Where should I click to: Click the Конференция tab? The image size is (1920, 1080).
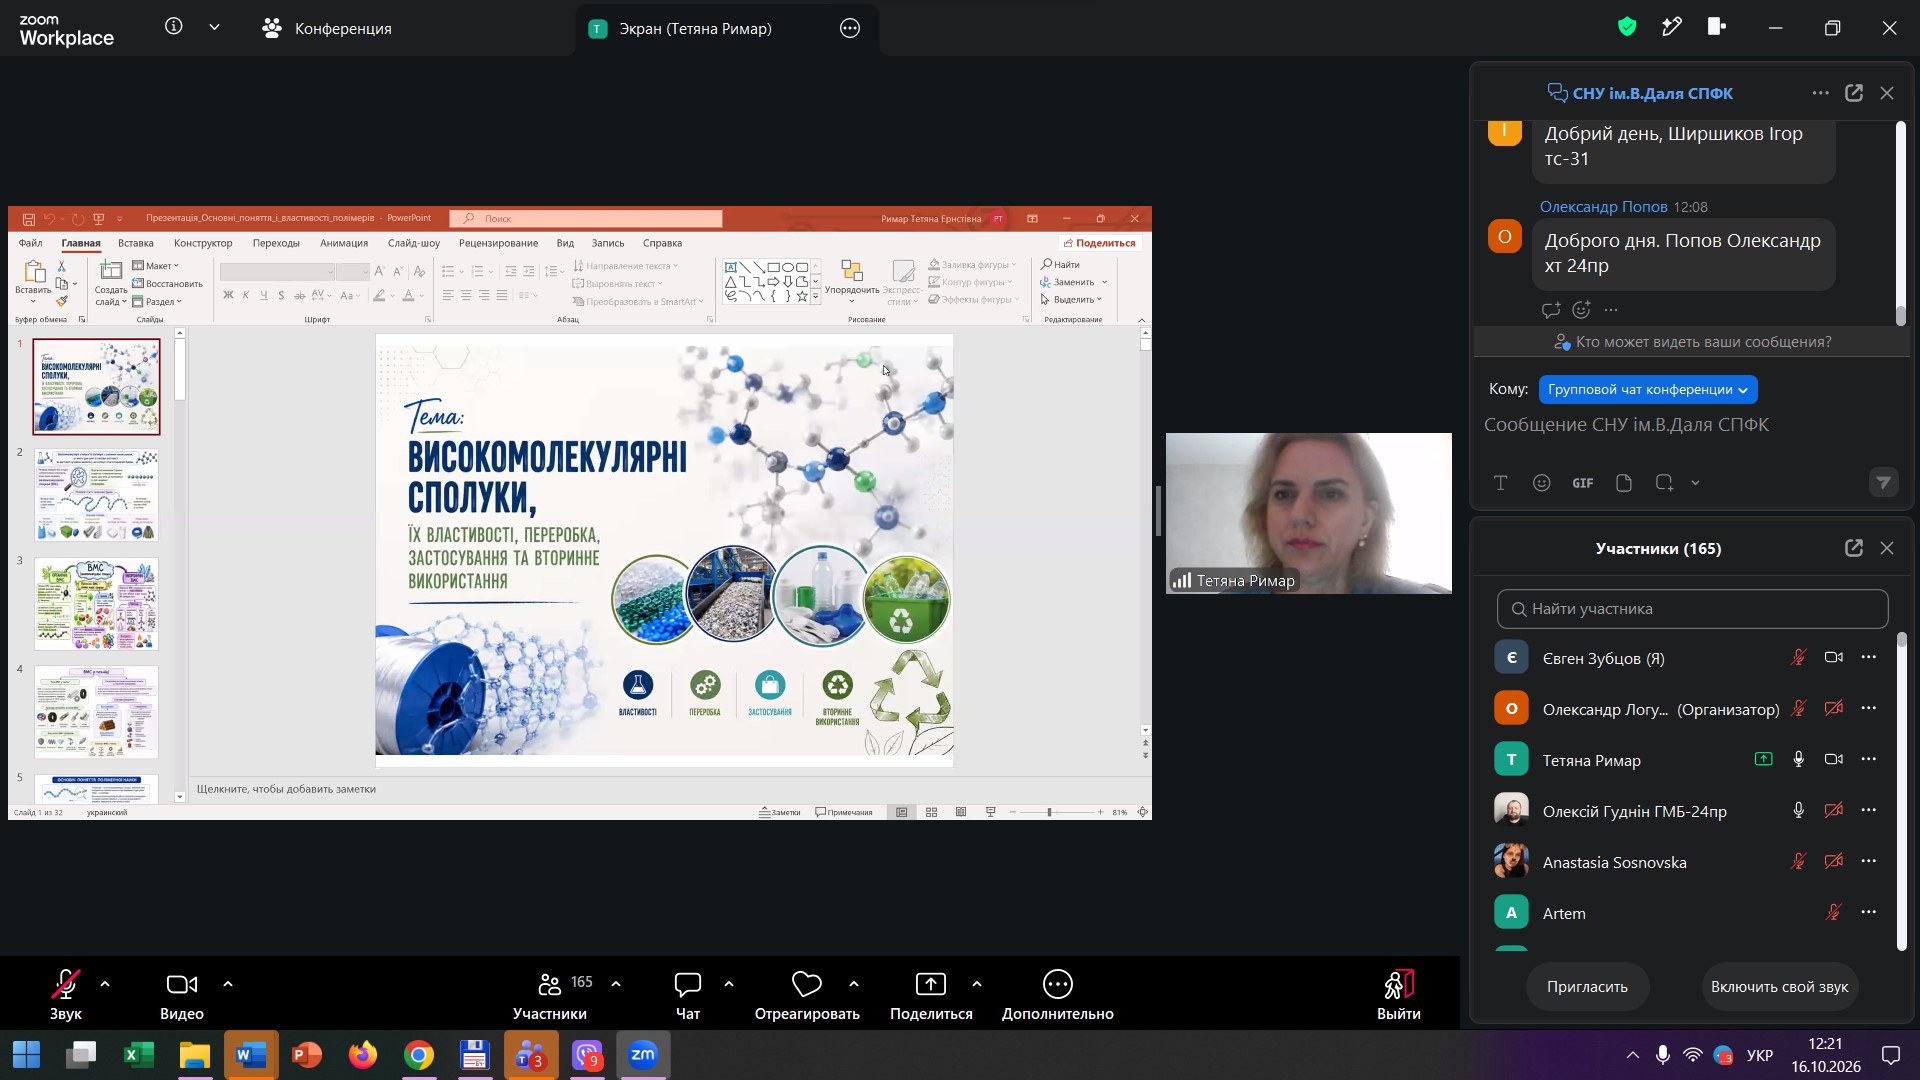tap(327, 28)
